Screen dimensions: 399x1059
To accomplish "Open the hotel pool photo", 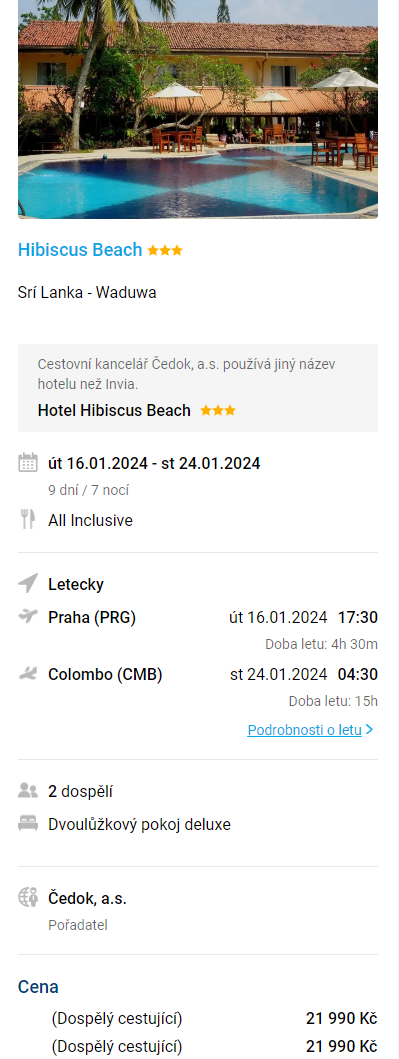I will 198,109.
